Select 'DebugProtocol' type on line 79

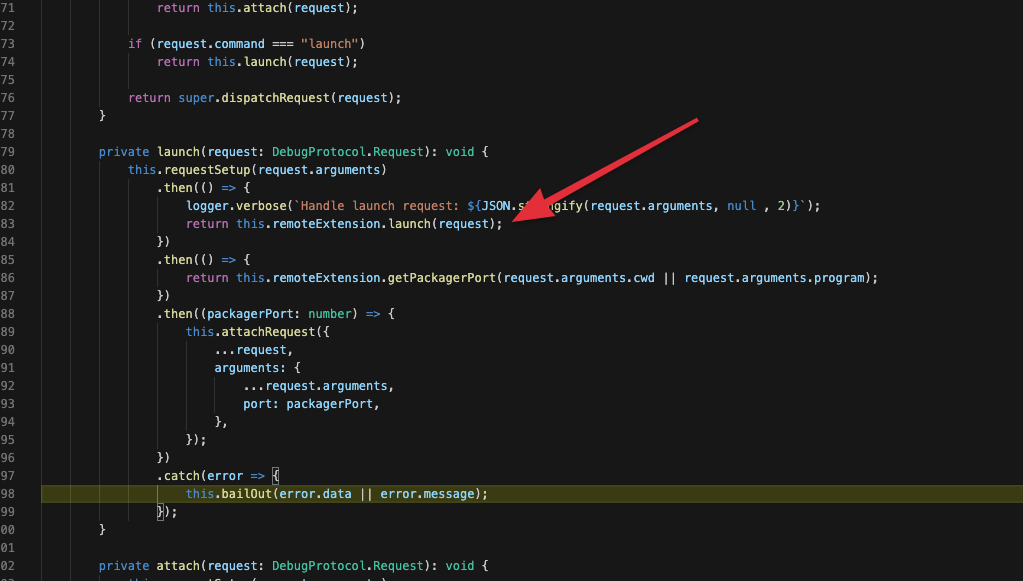pyautogui.click(x=319, y=152)
